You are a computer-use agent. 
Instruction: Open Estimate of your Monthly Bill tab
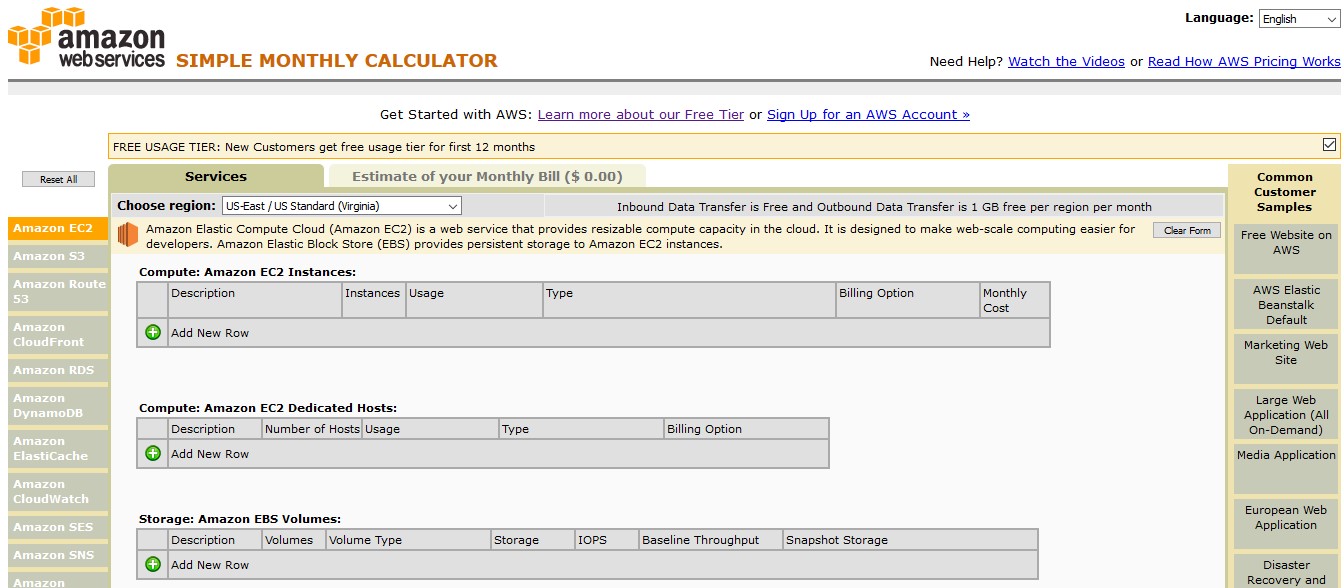pyautogui.click(x=487, y=176)
